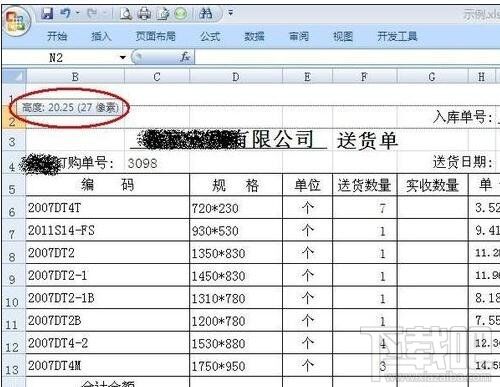Click cell 2007DT2-1B

(108, 298)
